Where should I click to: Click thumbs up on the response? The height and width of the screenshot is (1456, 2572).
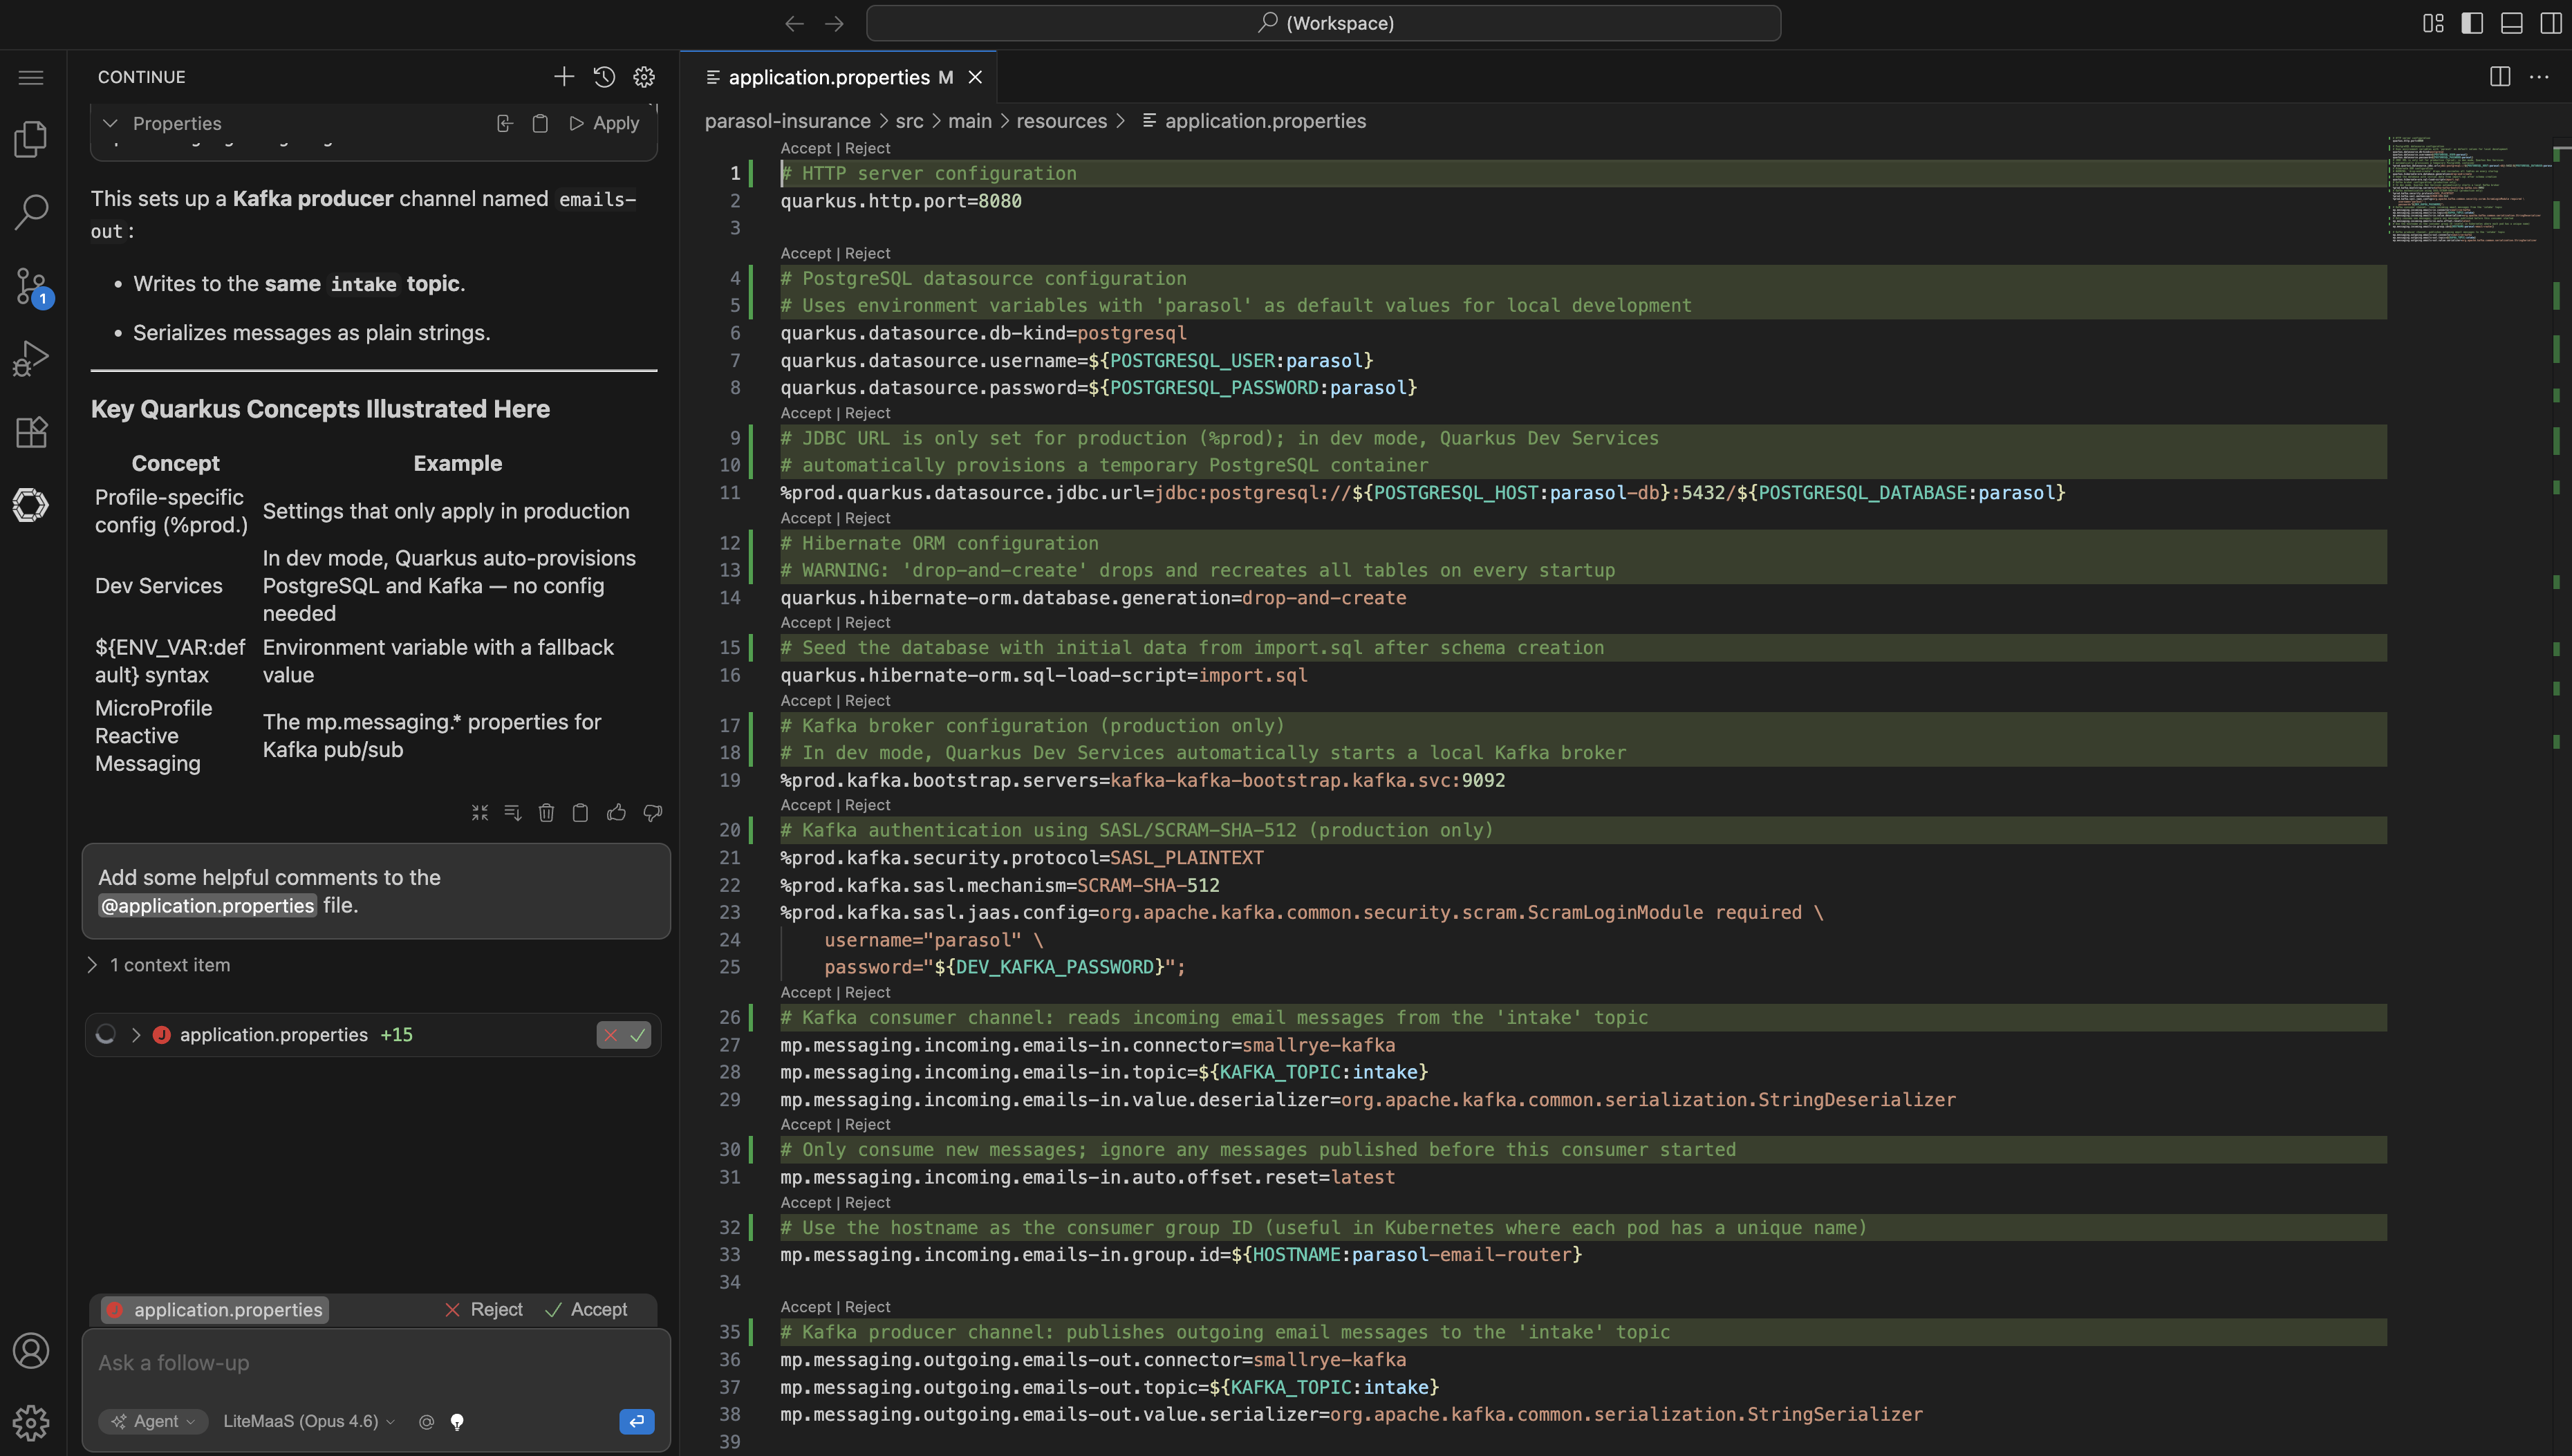point(616,813)
